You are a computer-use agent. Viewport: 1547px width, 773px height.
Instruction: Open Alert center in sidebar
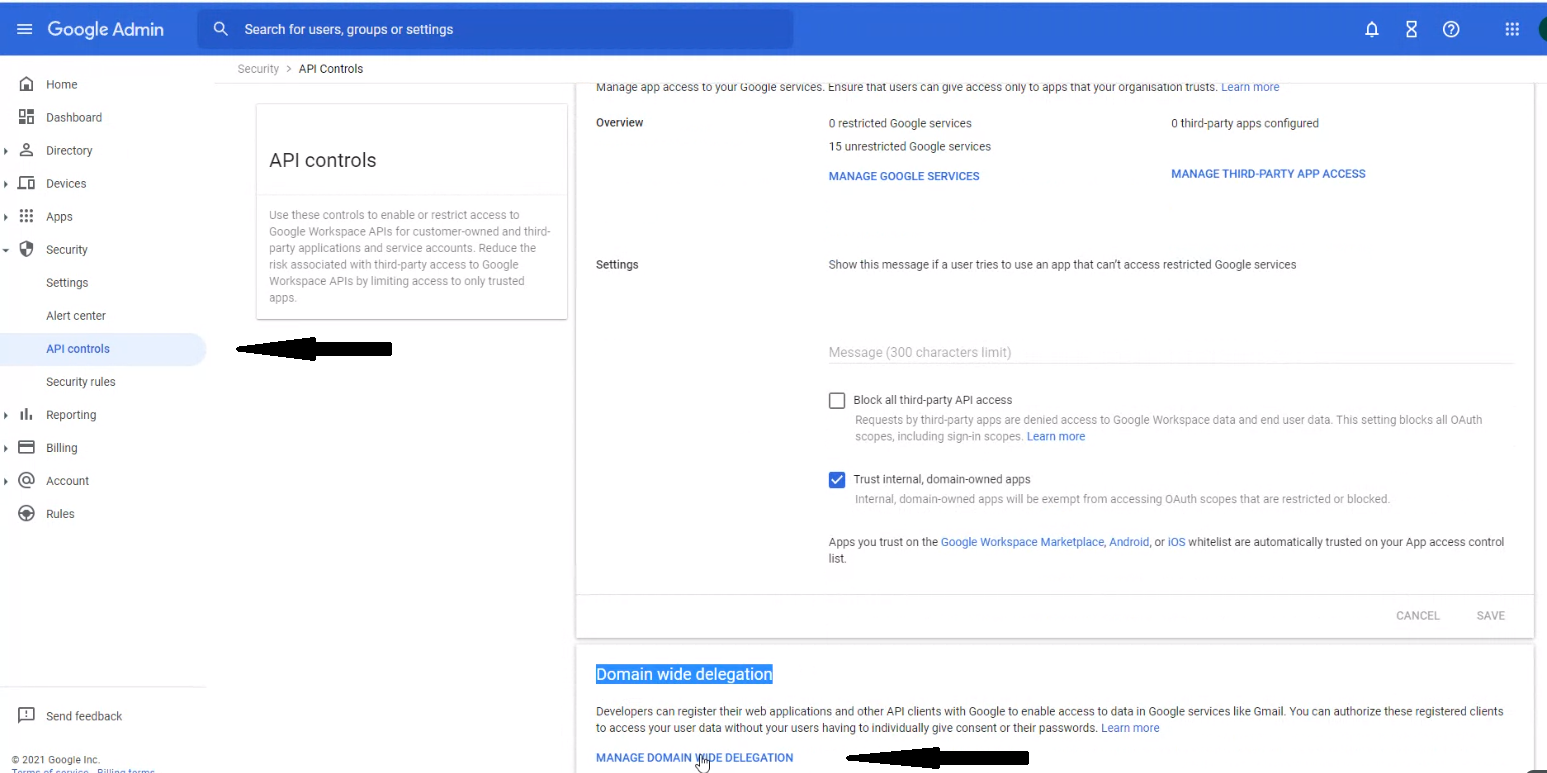tap(76, 316)
